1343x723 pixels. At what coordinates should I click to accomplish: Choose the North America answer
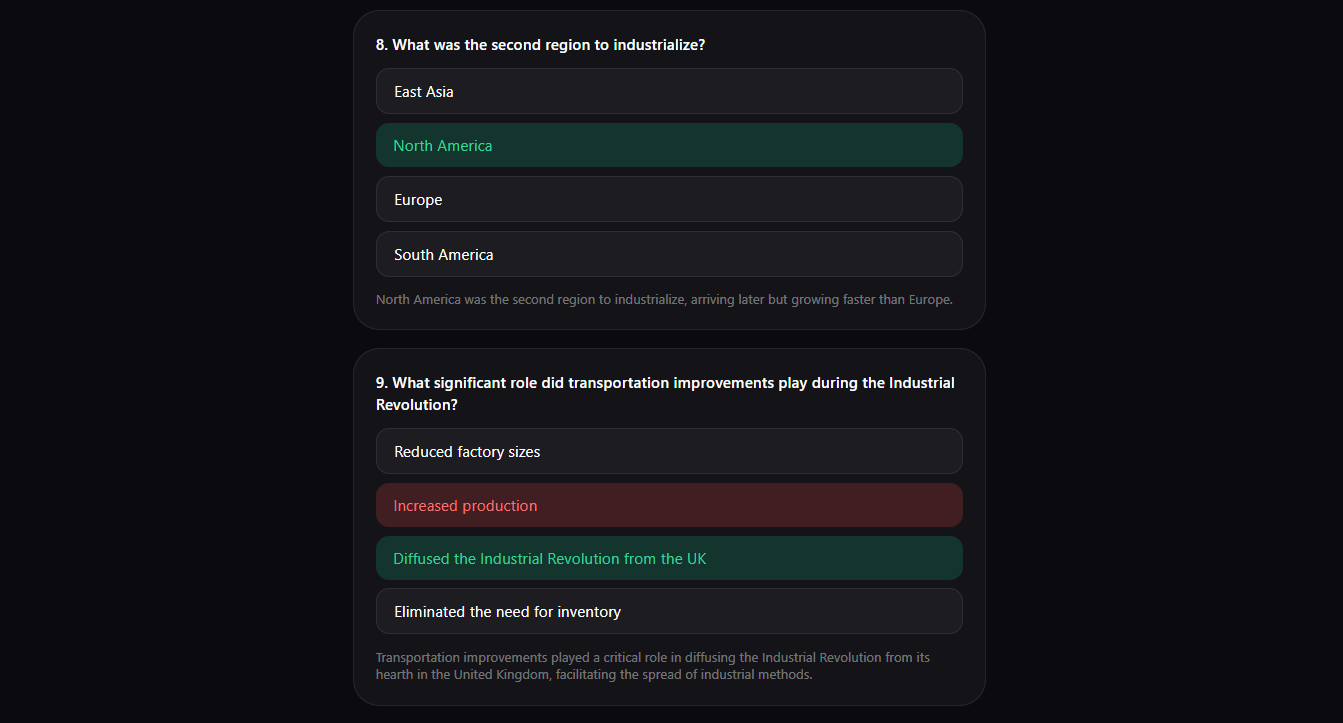click(x=668, y=145)
